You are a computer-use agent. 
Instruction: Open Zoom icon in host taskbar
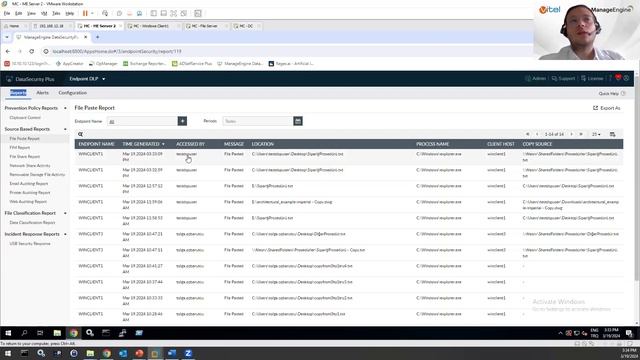pos(188,353)
